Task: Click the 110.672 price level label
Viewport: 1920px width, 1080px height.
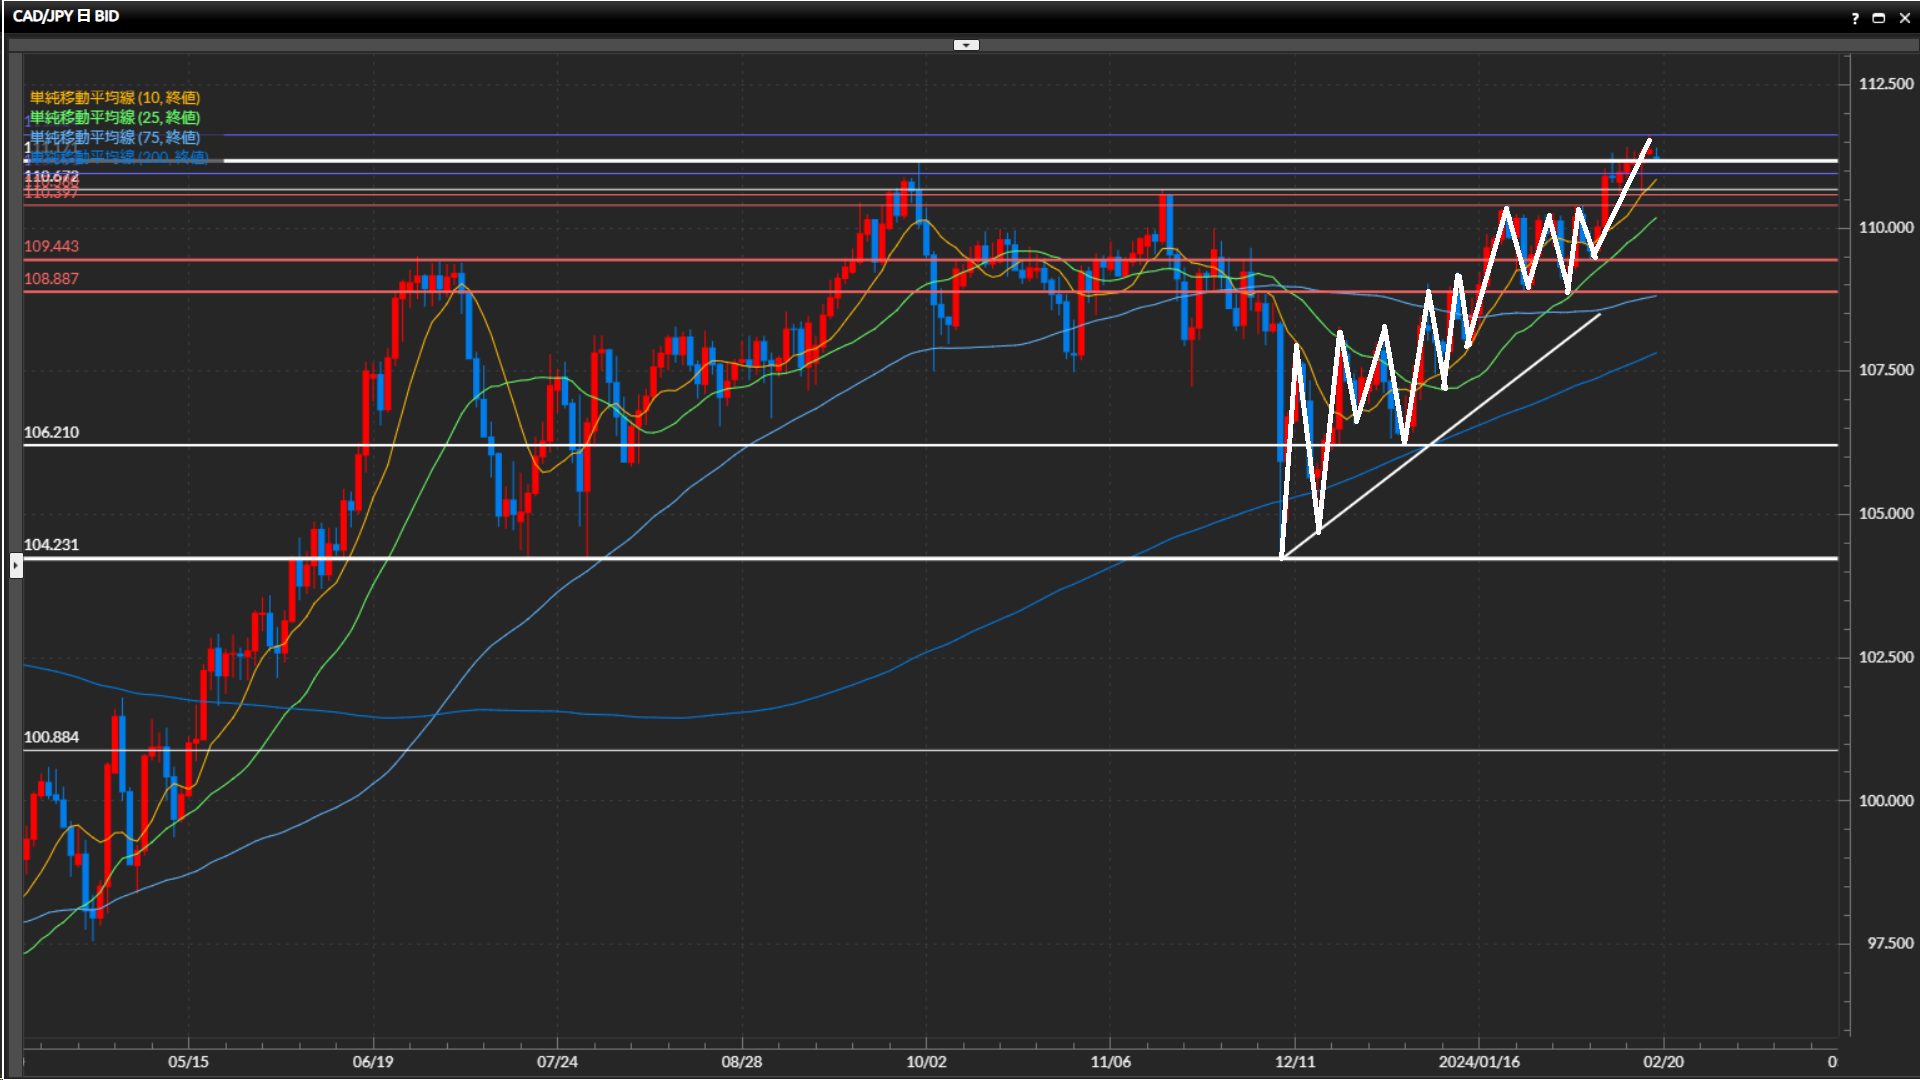Action: (x=51, y=176)
